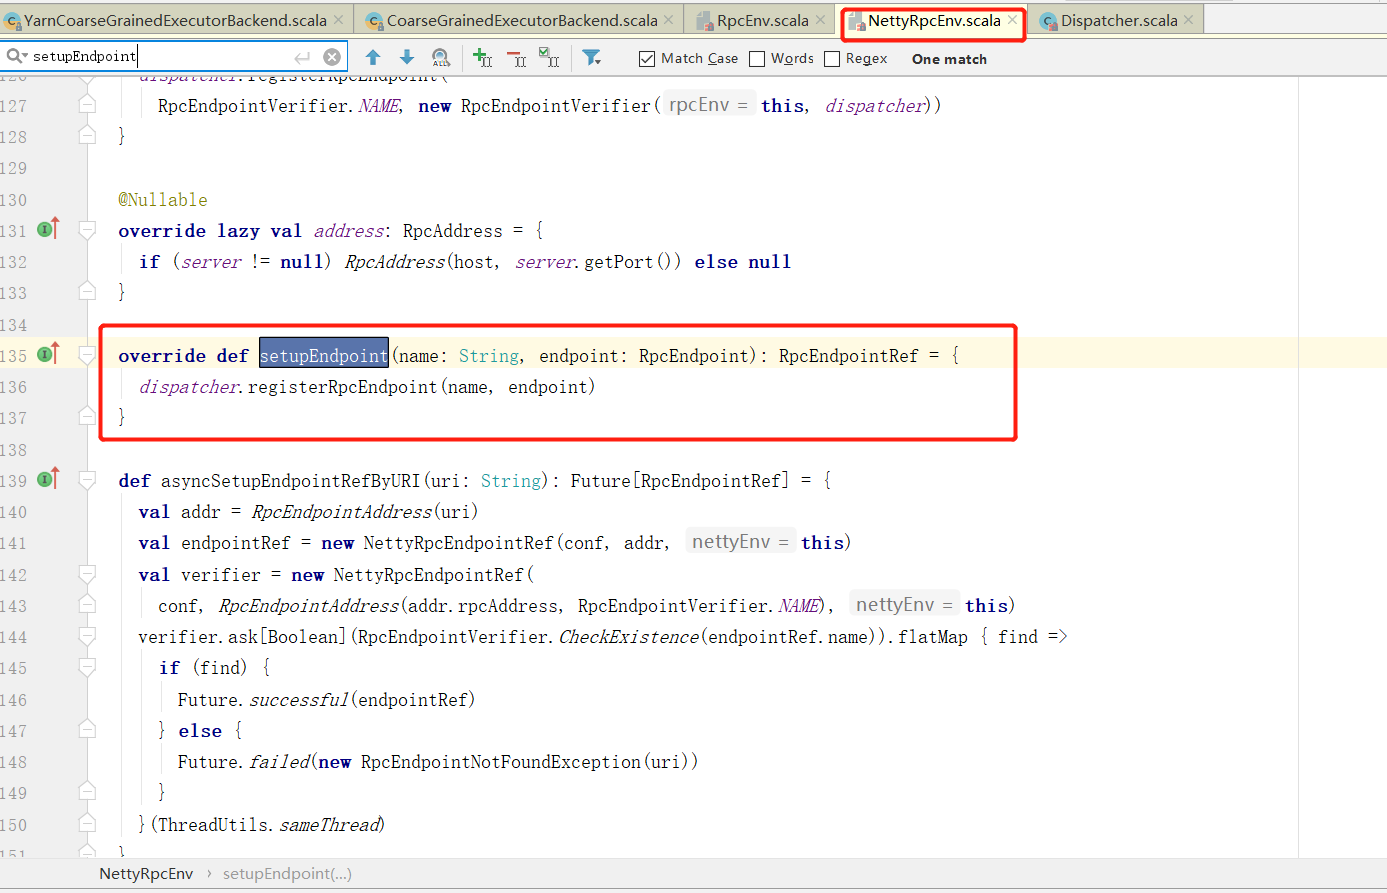Close the YarnCoarseGrainedExecutorBackend.scala tab
Screen dimensions: 1387x893
[x=338, y=20]
